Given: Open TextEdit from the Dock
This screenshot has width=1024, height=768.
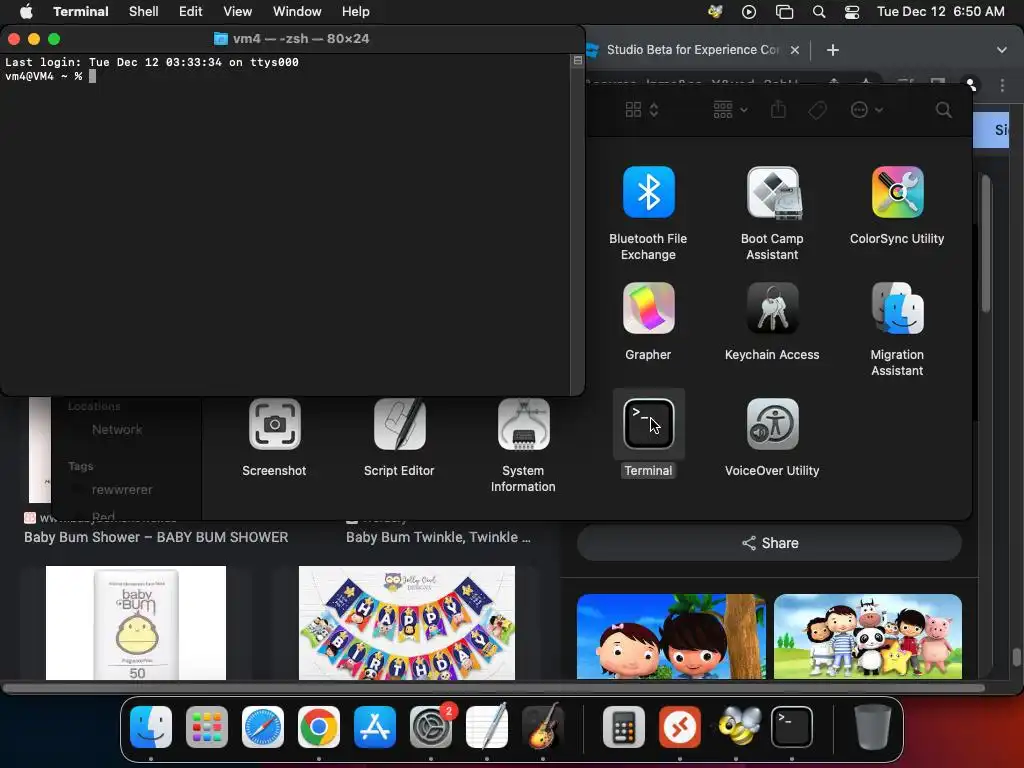Looking at the screenshot, I should (487, 727).
